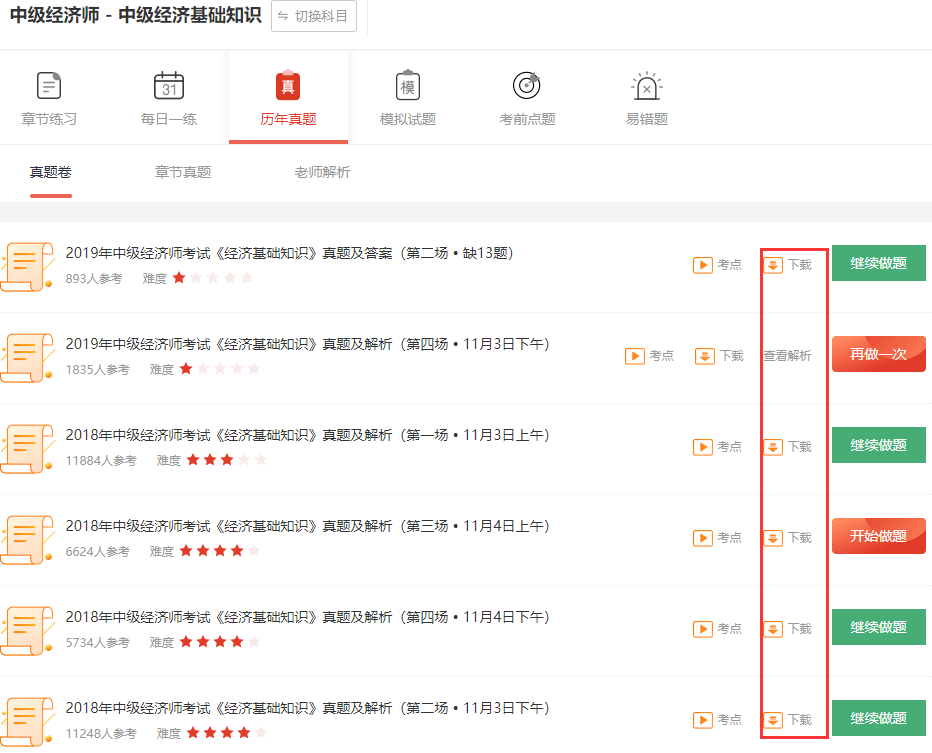Click scroll paper icon of 2018 第一场 exam
The image size is (932, 753).
point(28,447)
